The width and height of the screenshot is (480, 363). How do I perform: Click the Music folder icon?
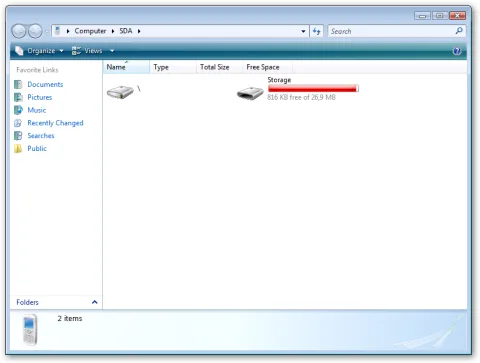[x=18, y=110]
